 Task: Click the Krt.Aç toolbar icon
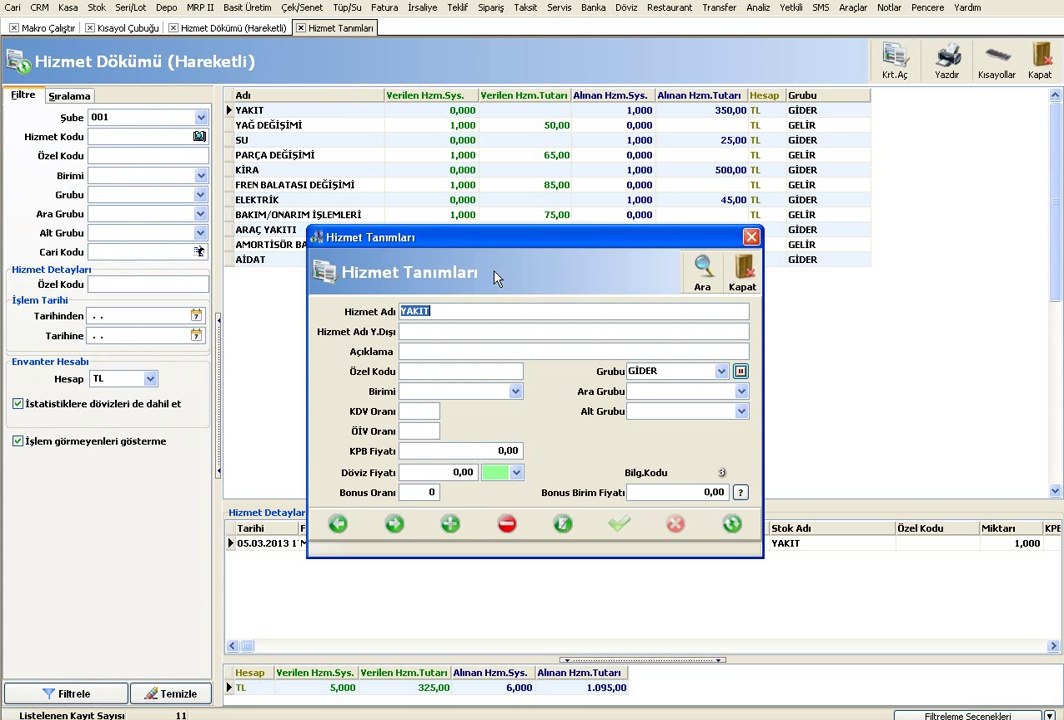coord(894,61)
